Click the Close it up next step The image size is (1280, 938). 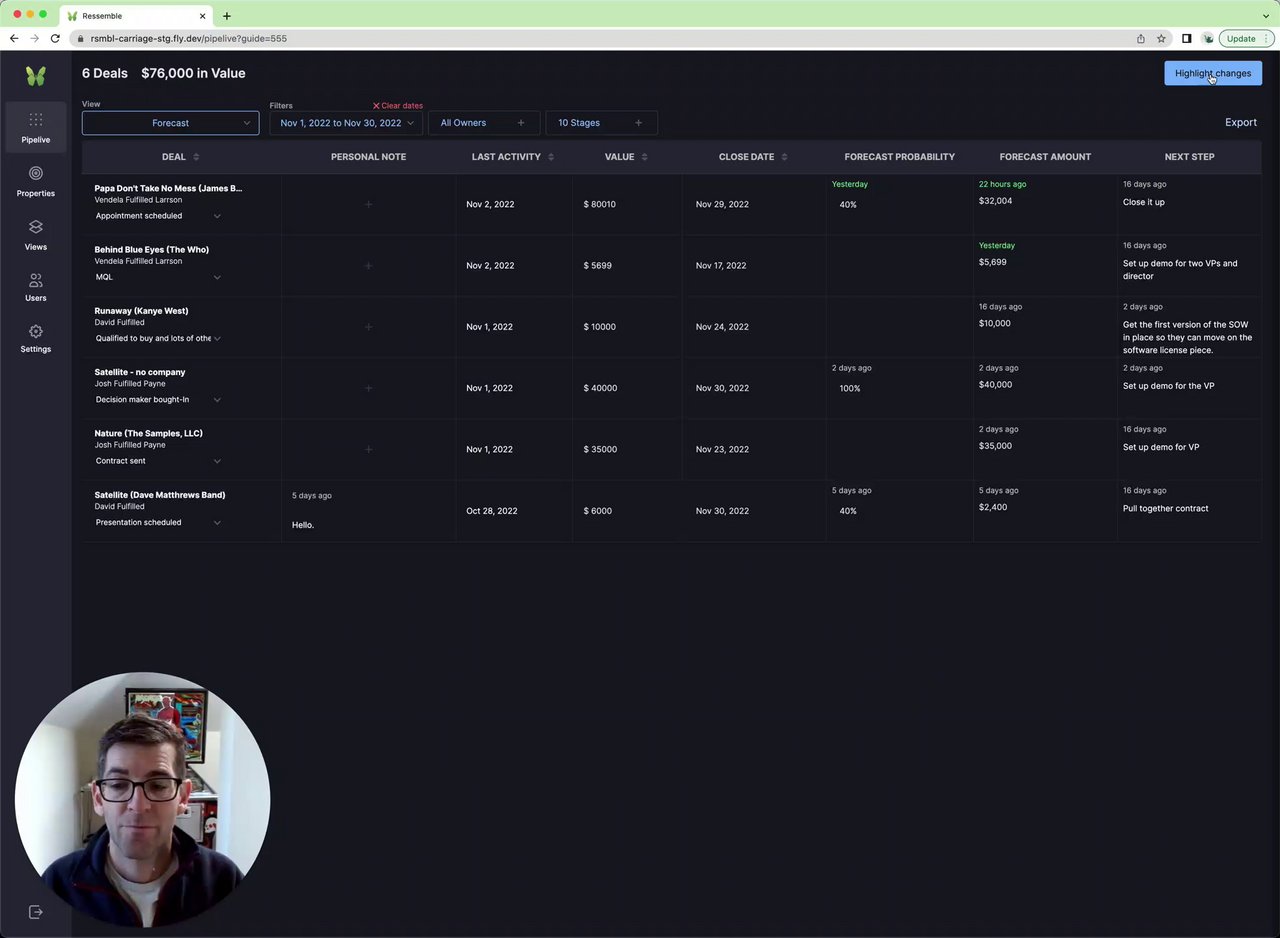[1144, 202]
